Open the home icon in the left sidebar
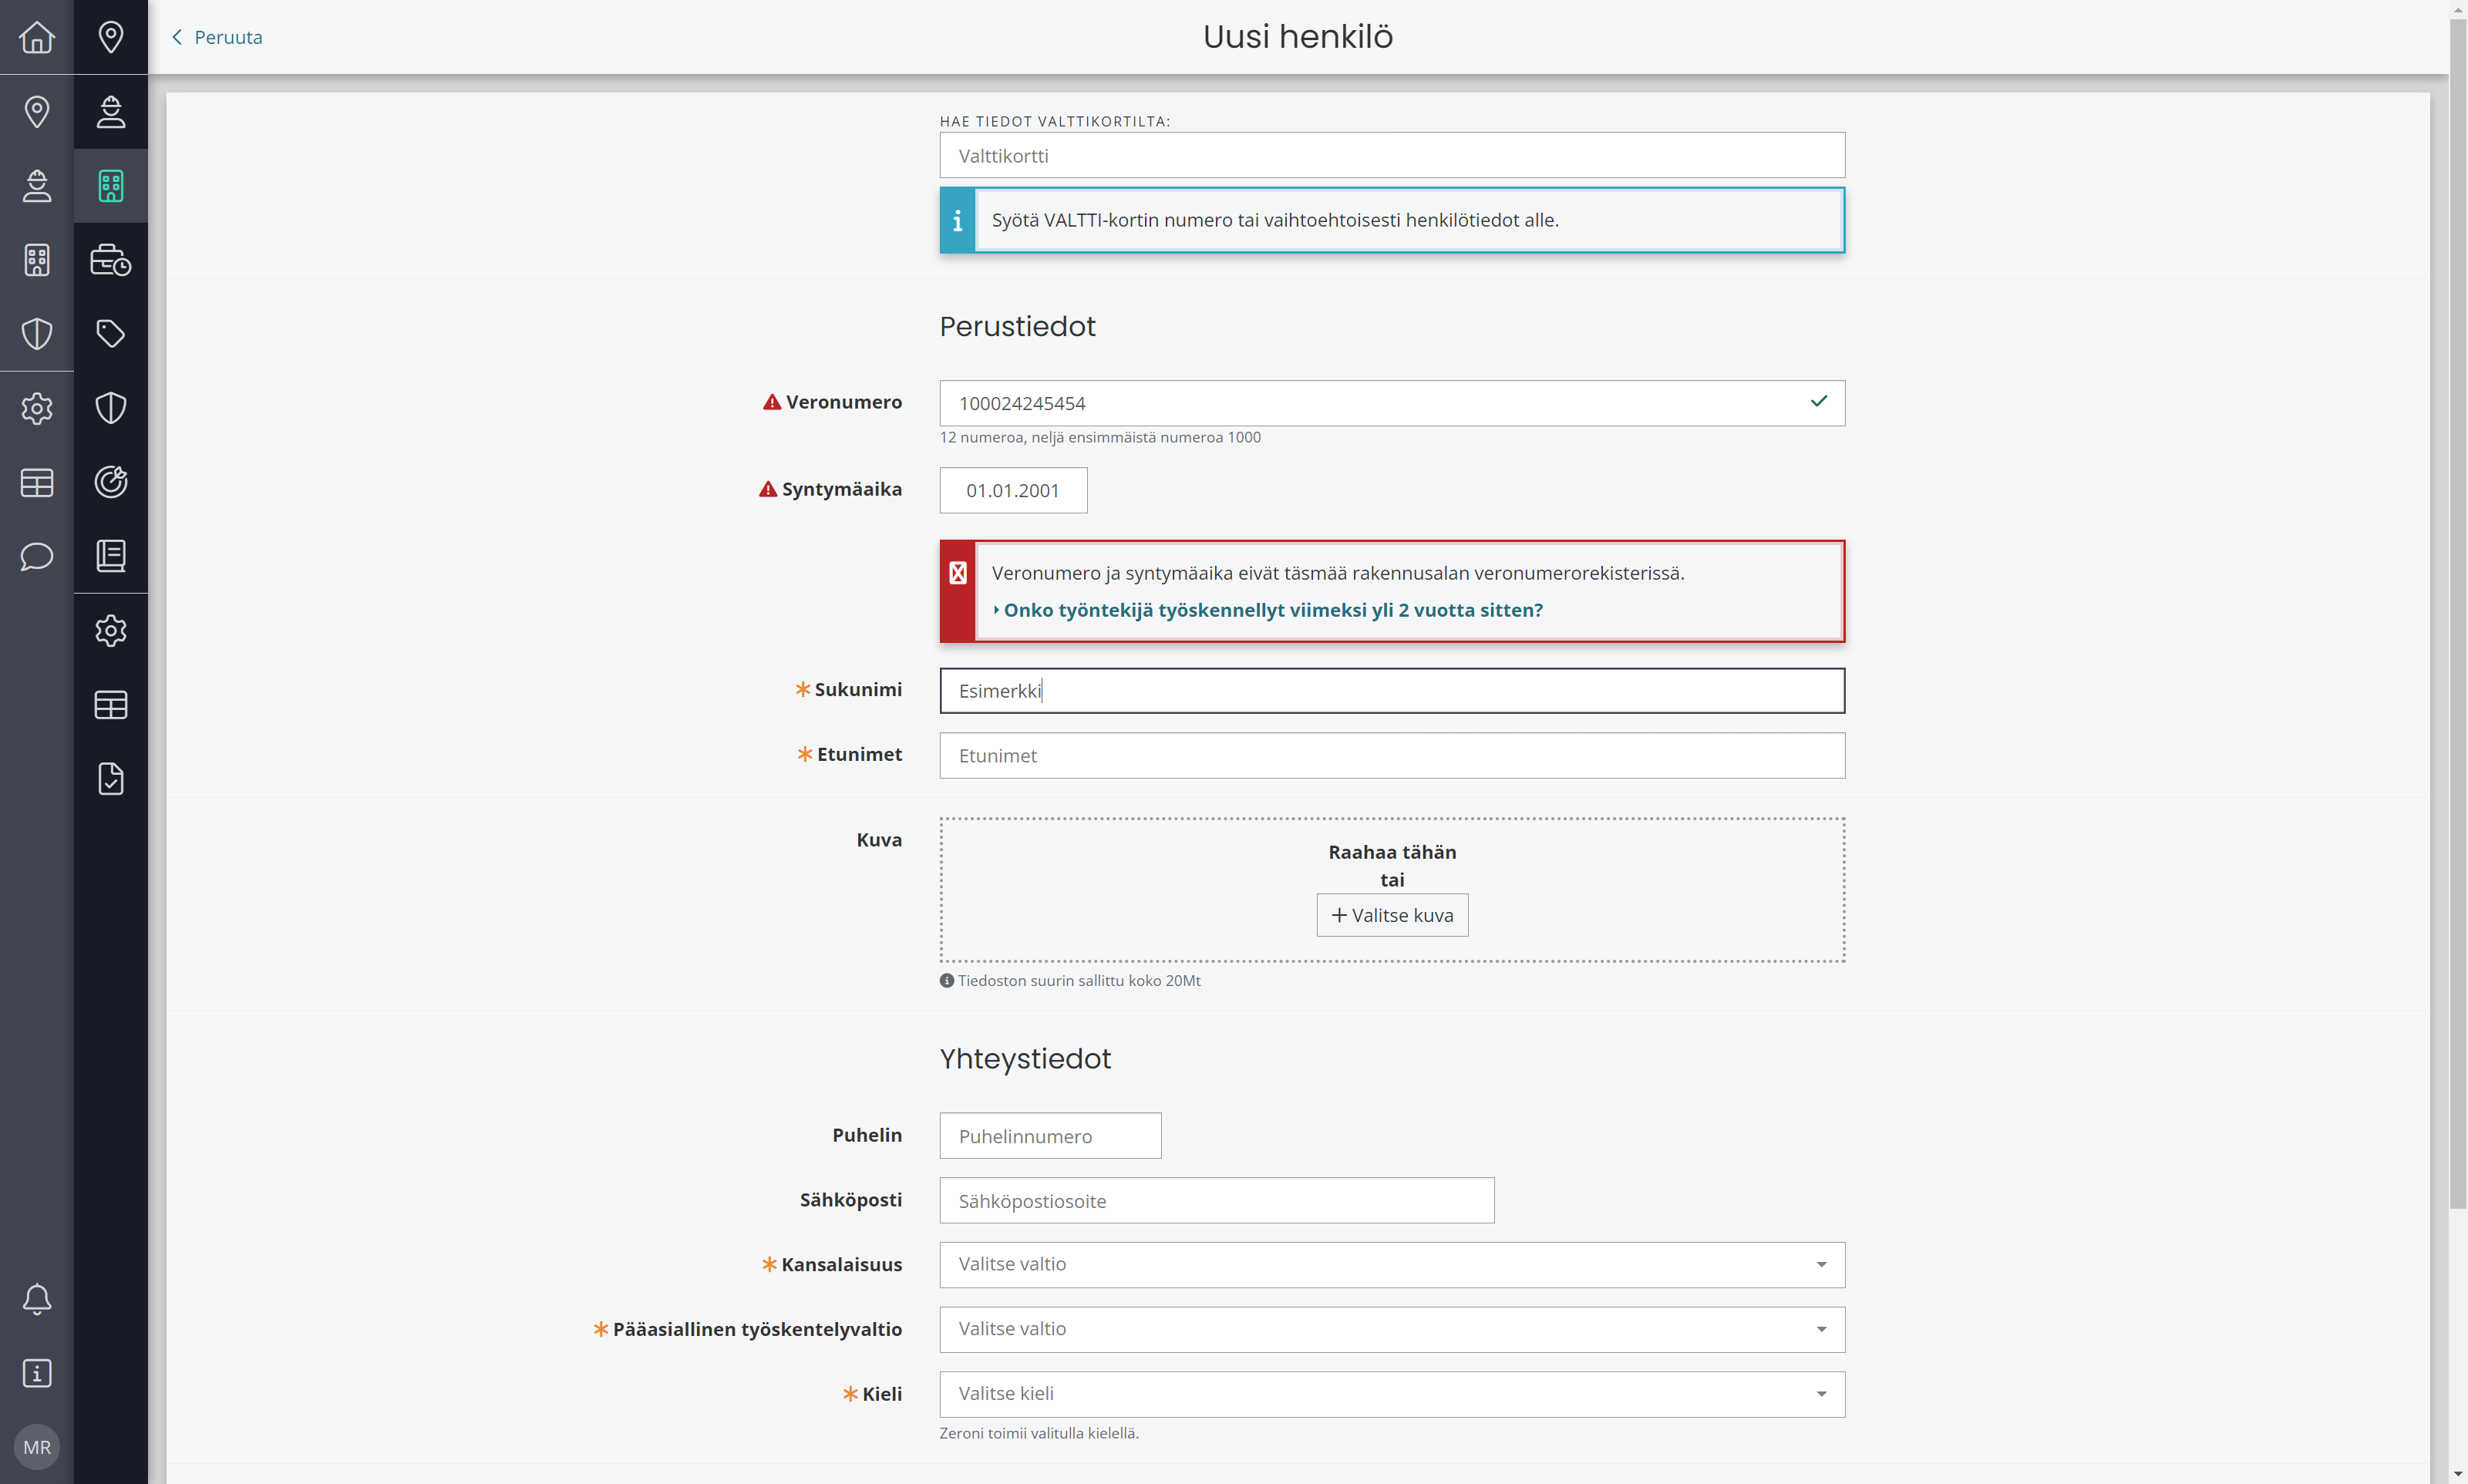 pos(37,37)
